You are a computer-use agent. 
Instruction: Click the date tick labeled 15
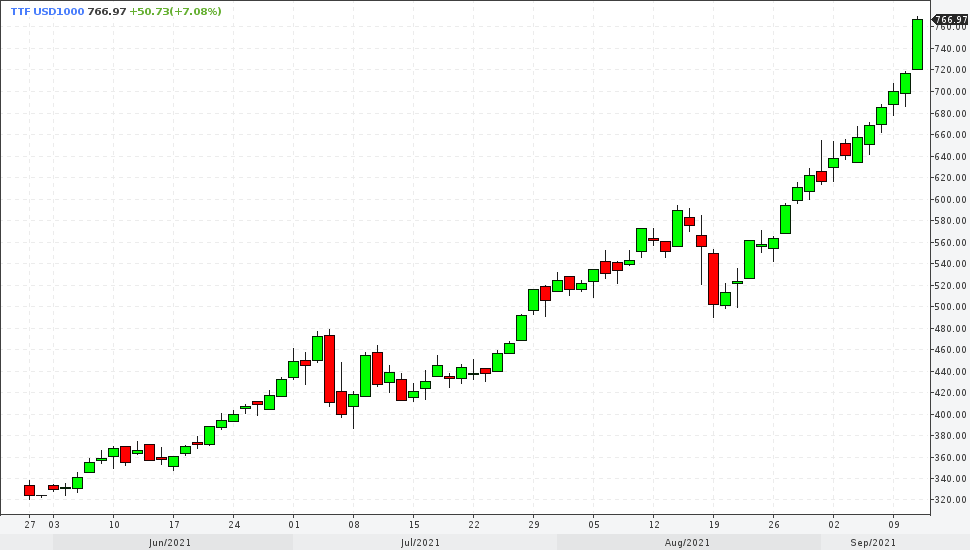coord(414,525)
